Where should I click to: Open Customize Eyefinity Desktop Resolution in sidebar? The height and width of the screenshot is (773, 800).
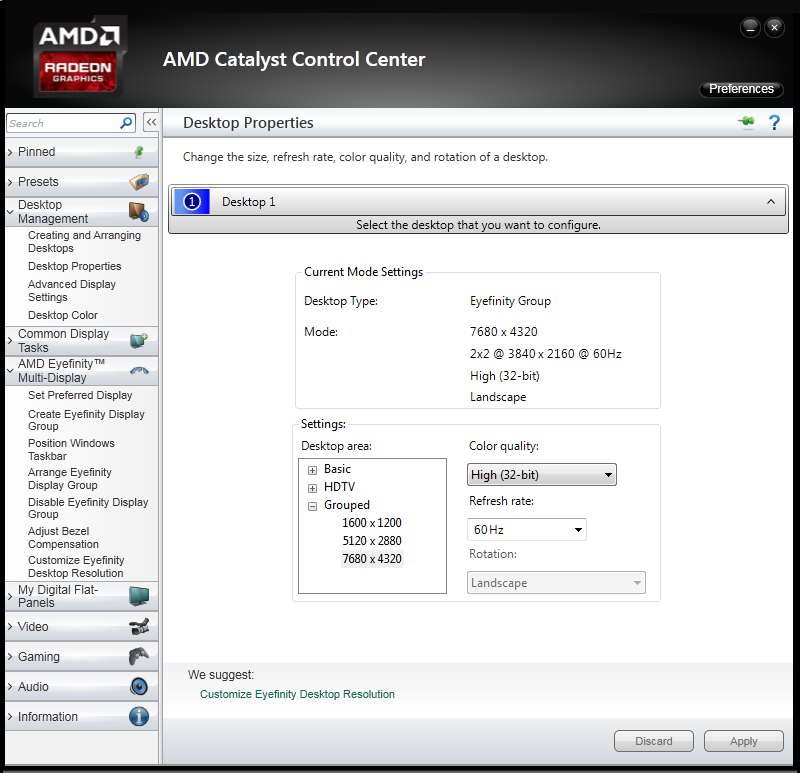point(76,567)
